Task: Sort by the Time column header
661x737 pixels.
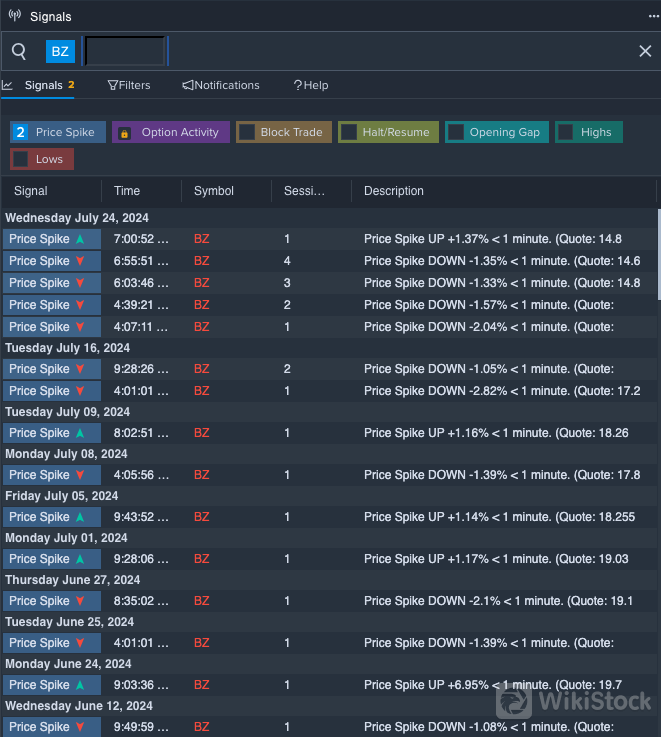Action: 127,191
